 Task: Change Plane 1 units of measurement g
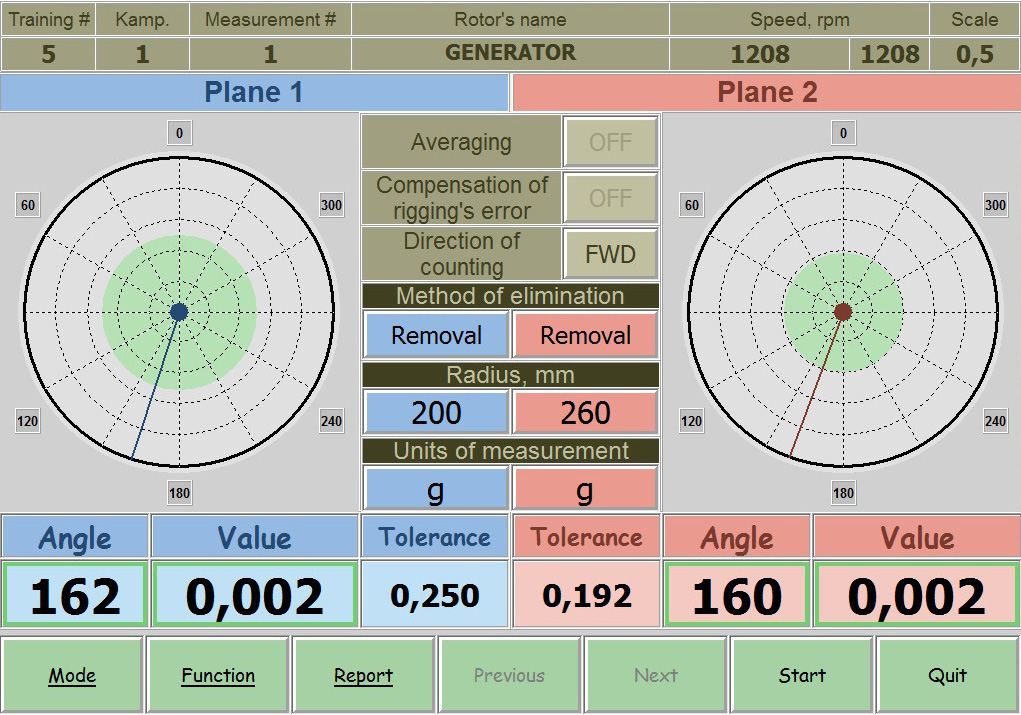tap(436, 489)
